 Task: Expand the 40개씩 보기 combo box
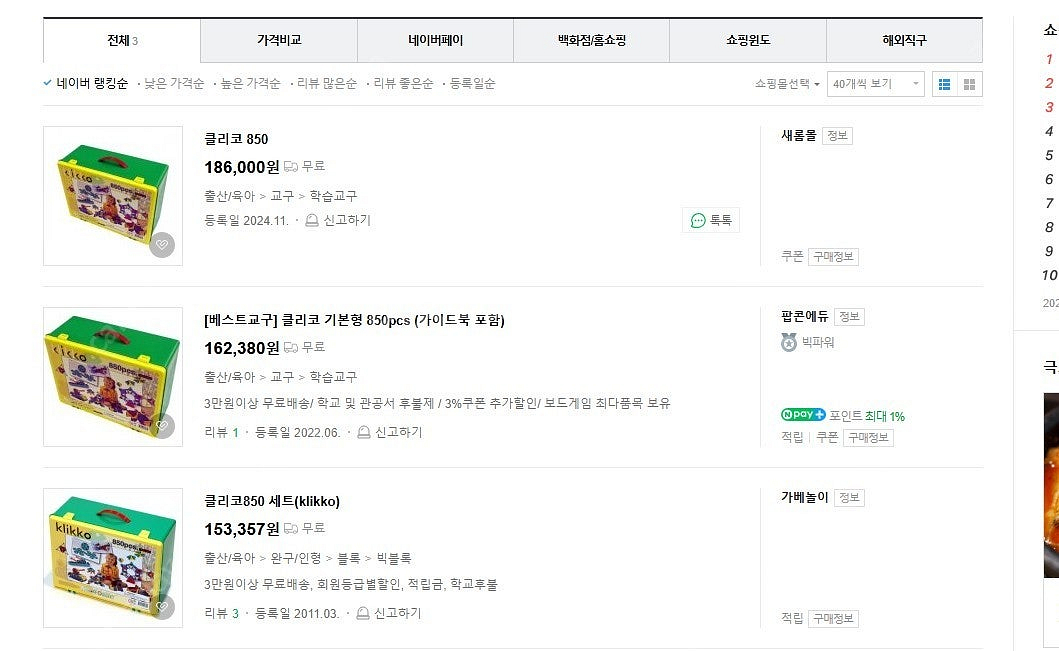tap(876, 84)
